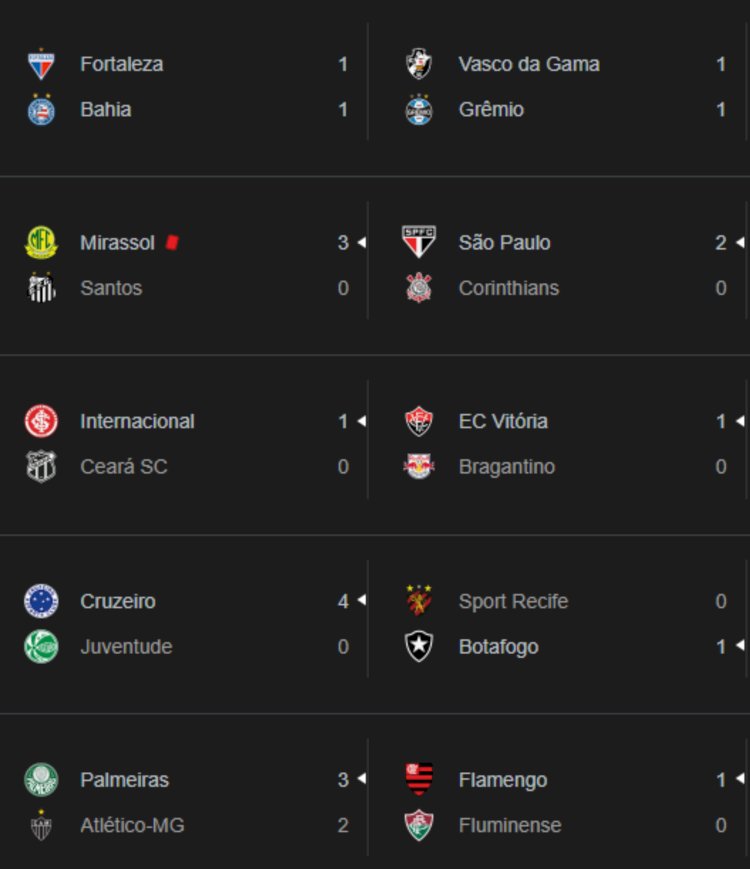Click Cruzeiro's score of 4
The image size is (750, 869).
343,601
